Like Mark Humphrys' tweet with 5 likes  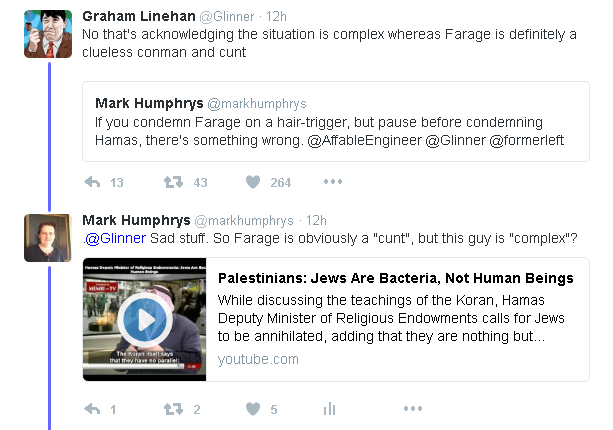(253, 409)
